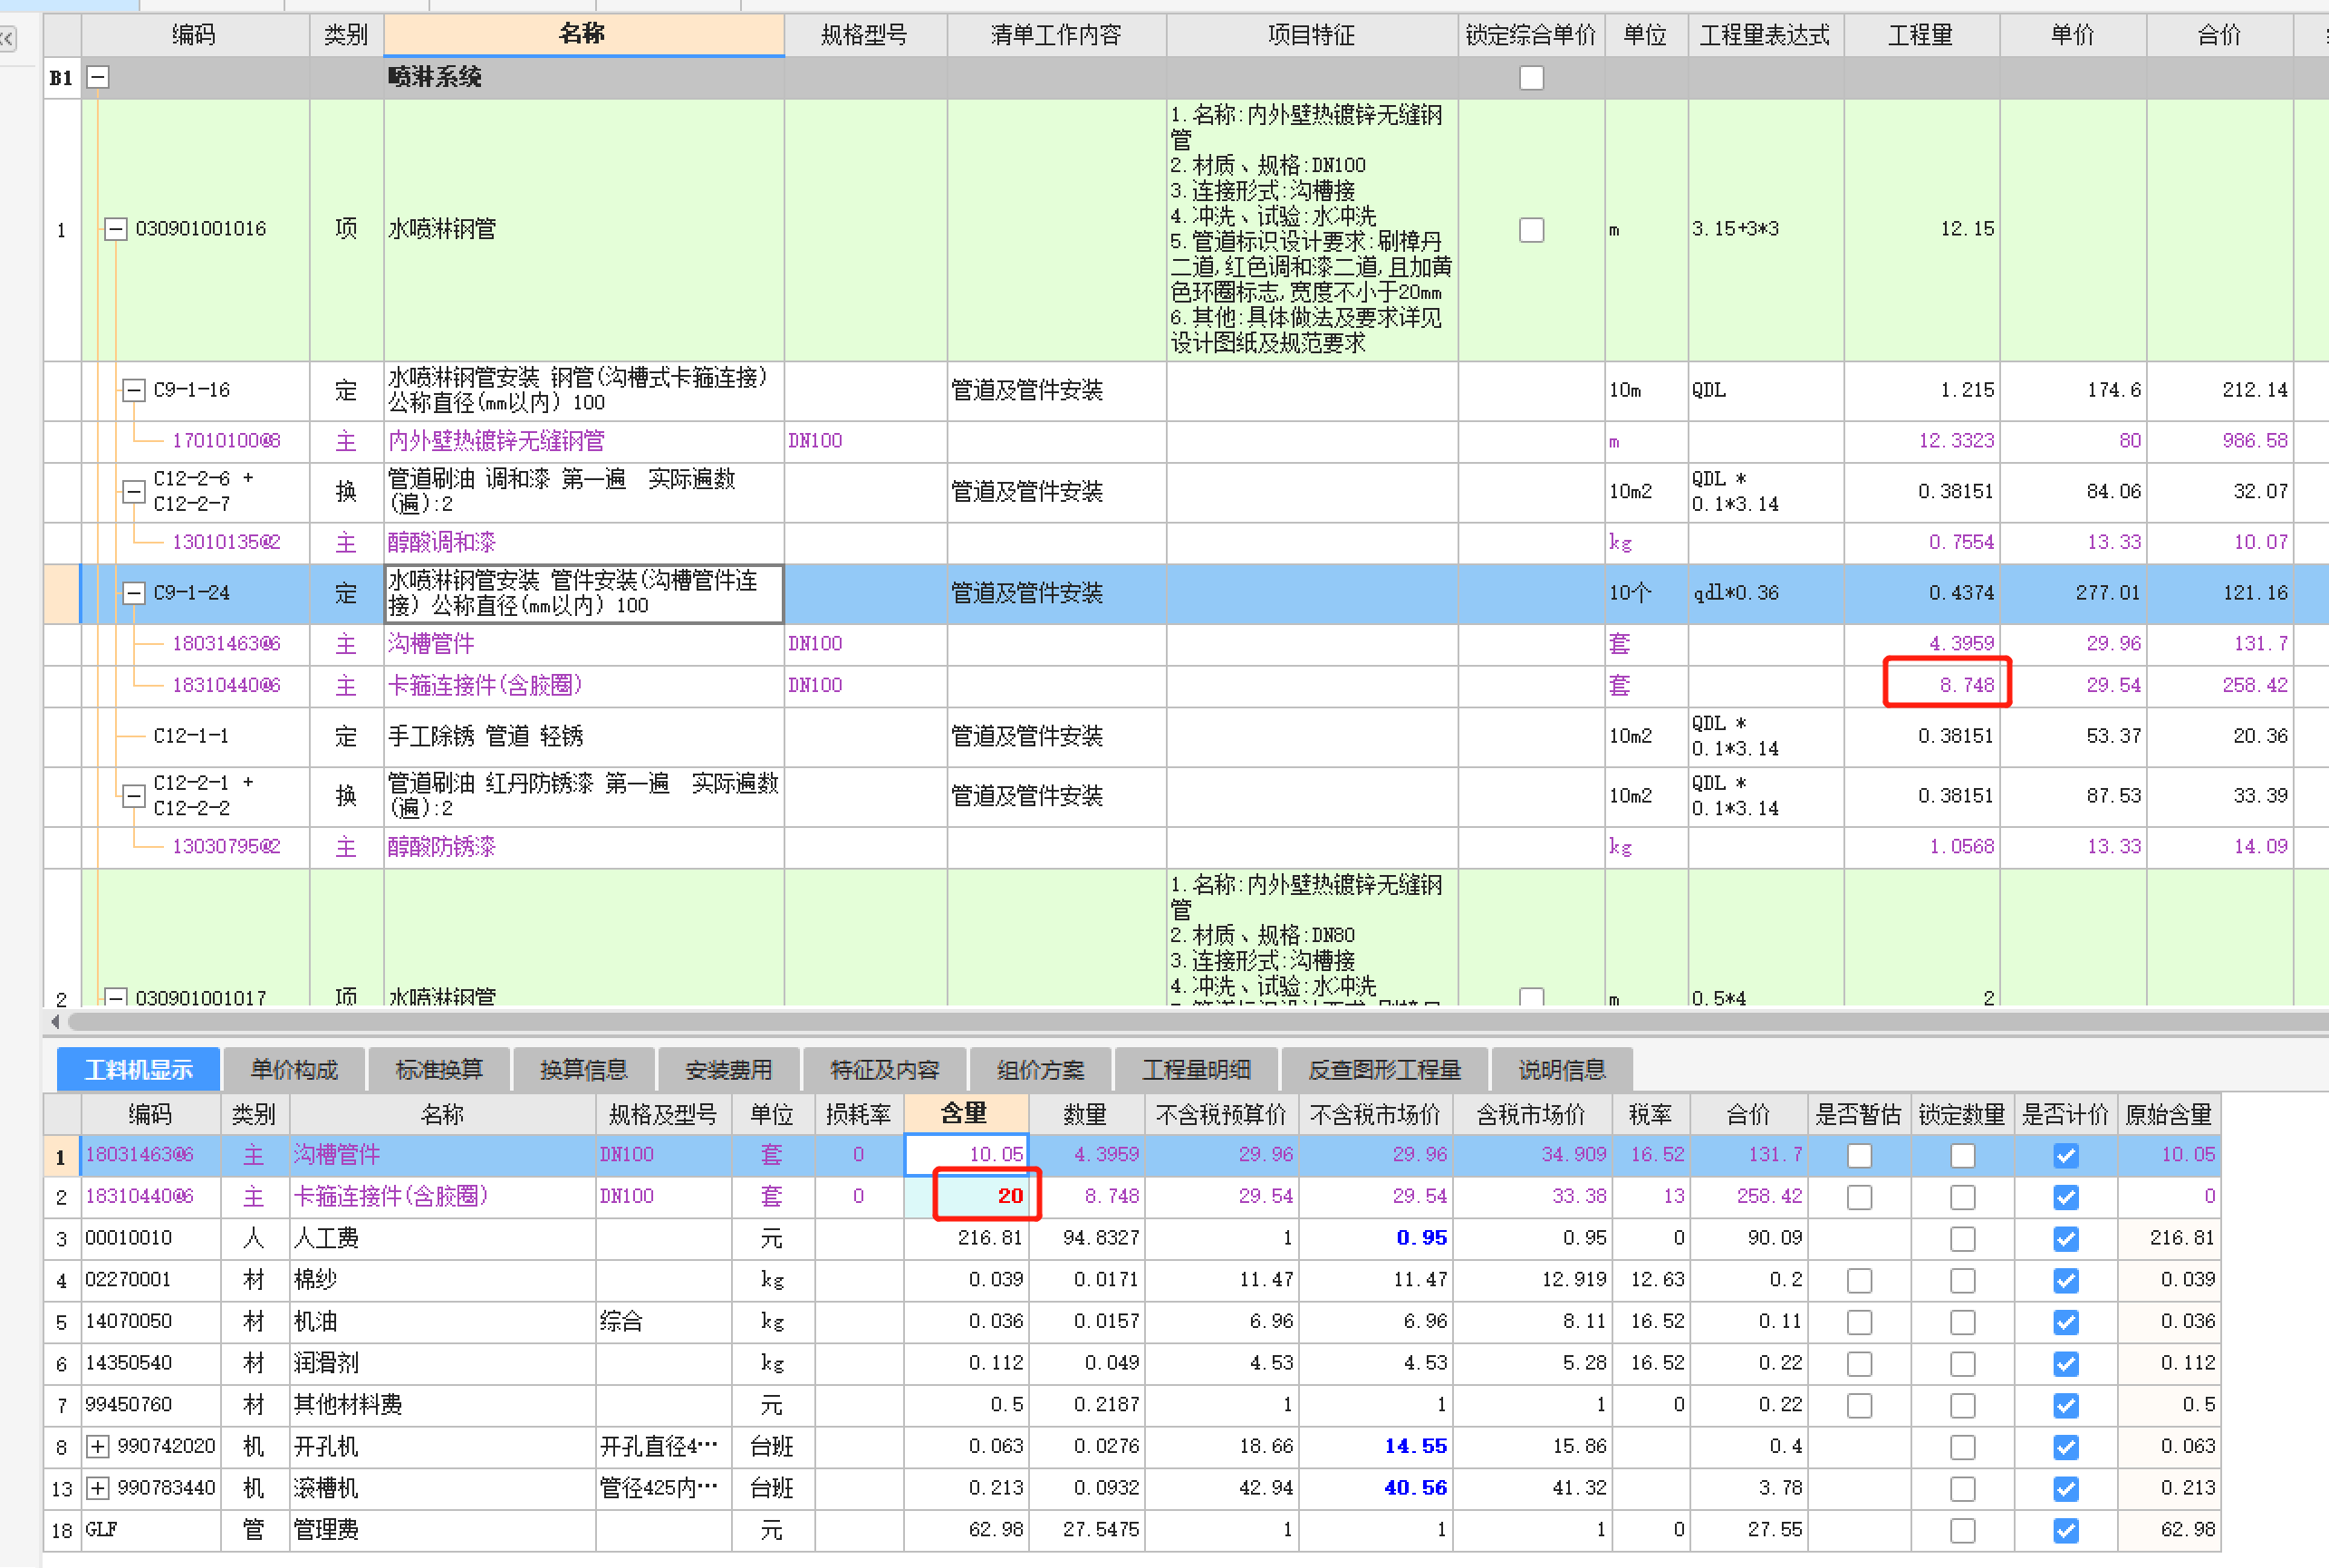
Task: Select the 水喷淋钢管 name in row 1
Action: coord(442,229)
